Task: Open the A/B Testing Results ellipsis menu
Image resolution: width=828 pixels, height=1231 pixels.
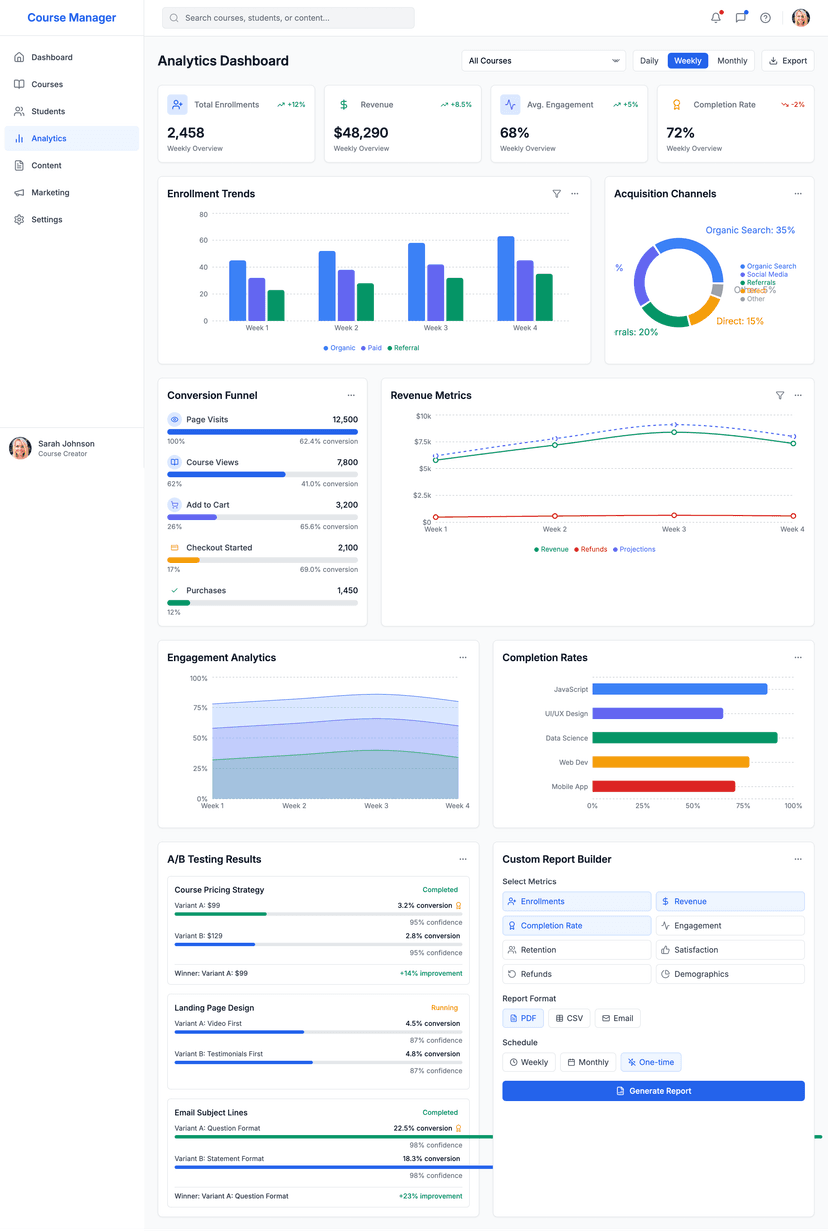Action: tap(463, 859)
